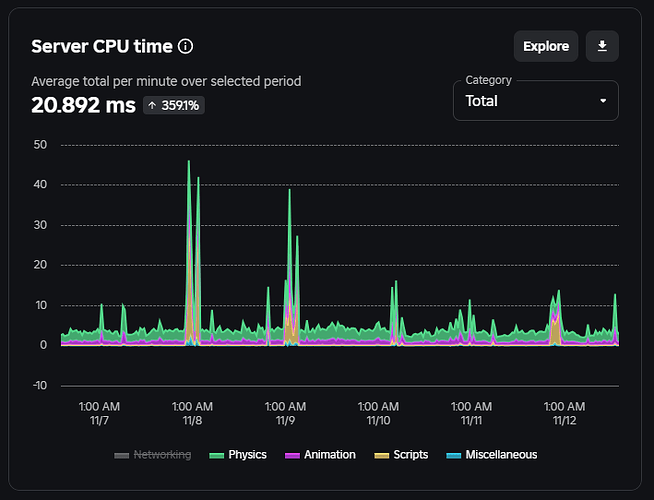Click the Average total per minute subtitle
Screen dimensions: 654x500
[x=166, y=81]
